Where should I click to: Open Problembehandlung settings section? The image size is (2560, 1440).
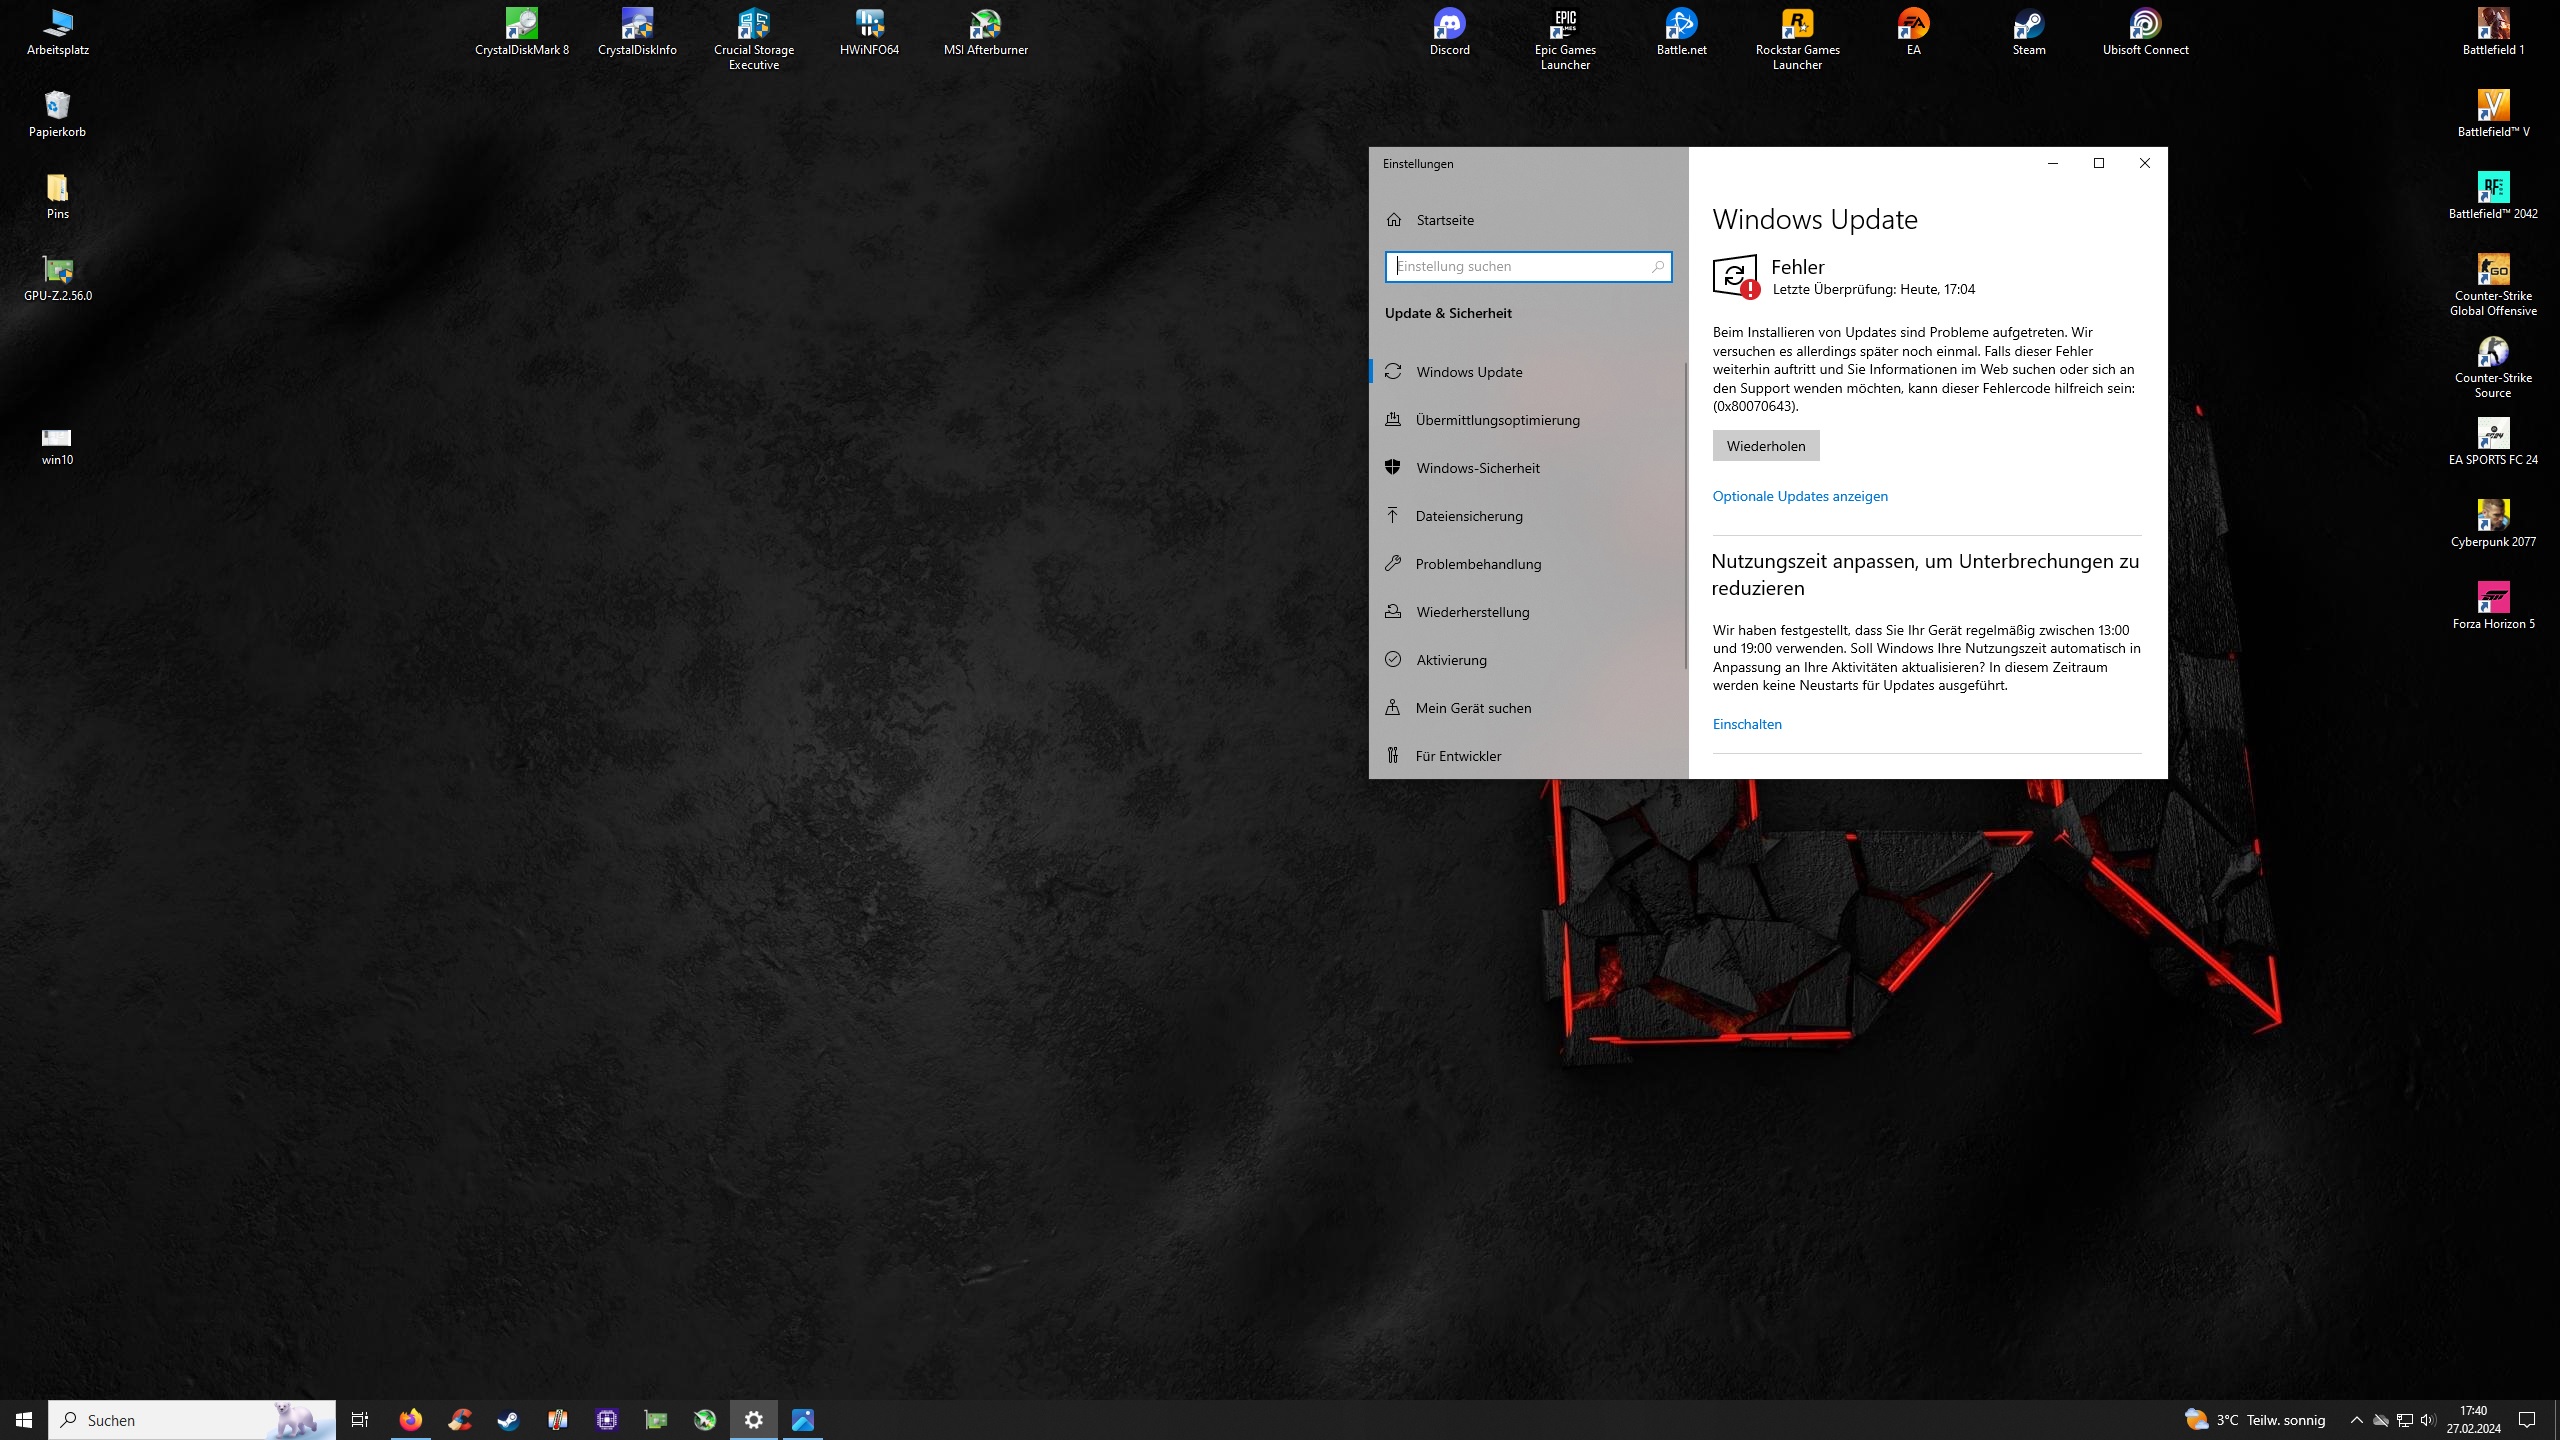[x=1478, y=564]
